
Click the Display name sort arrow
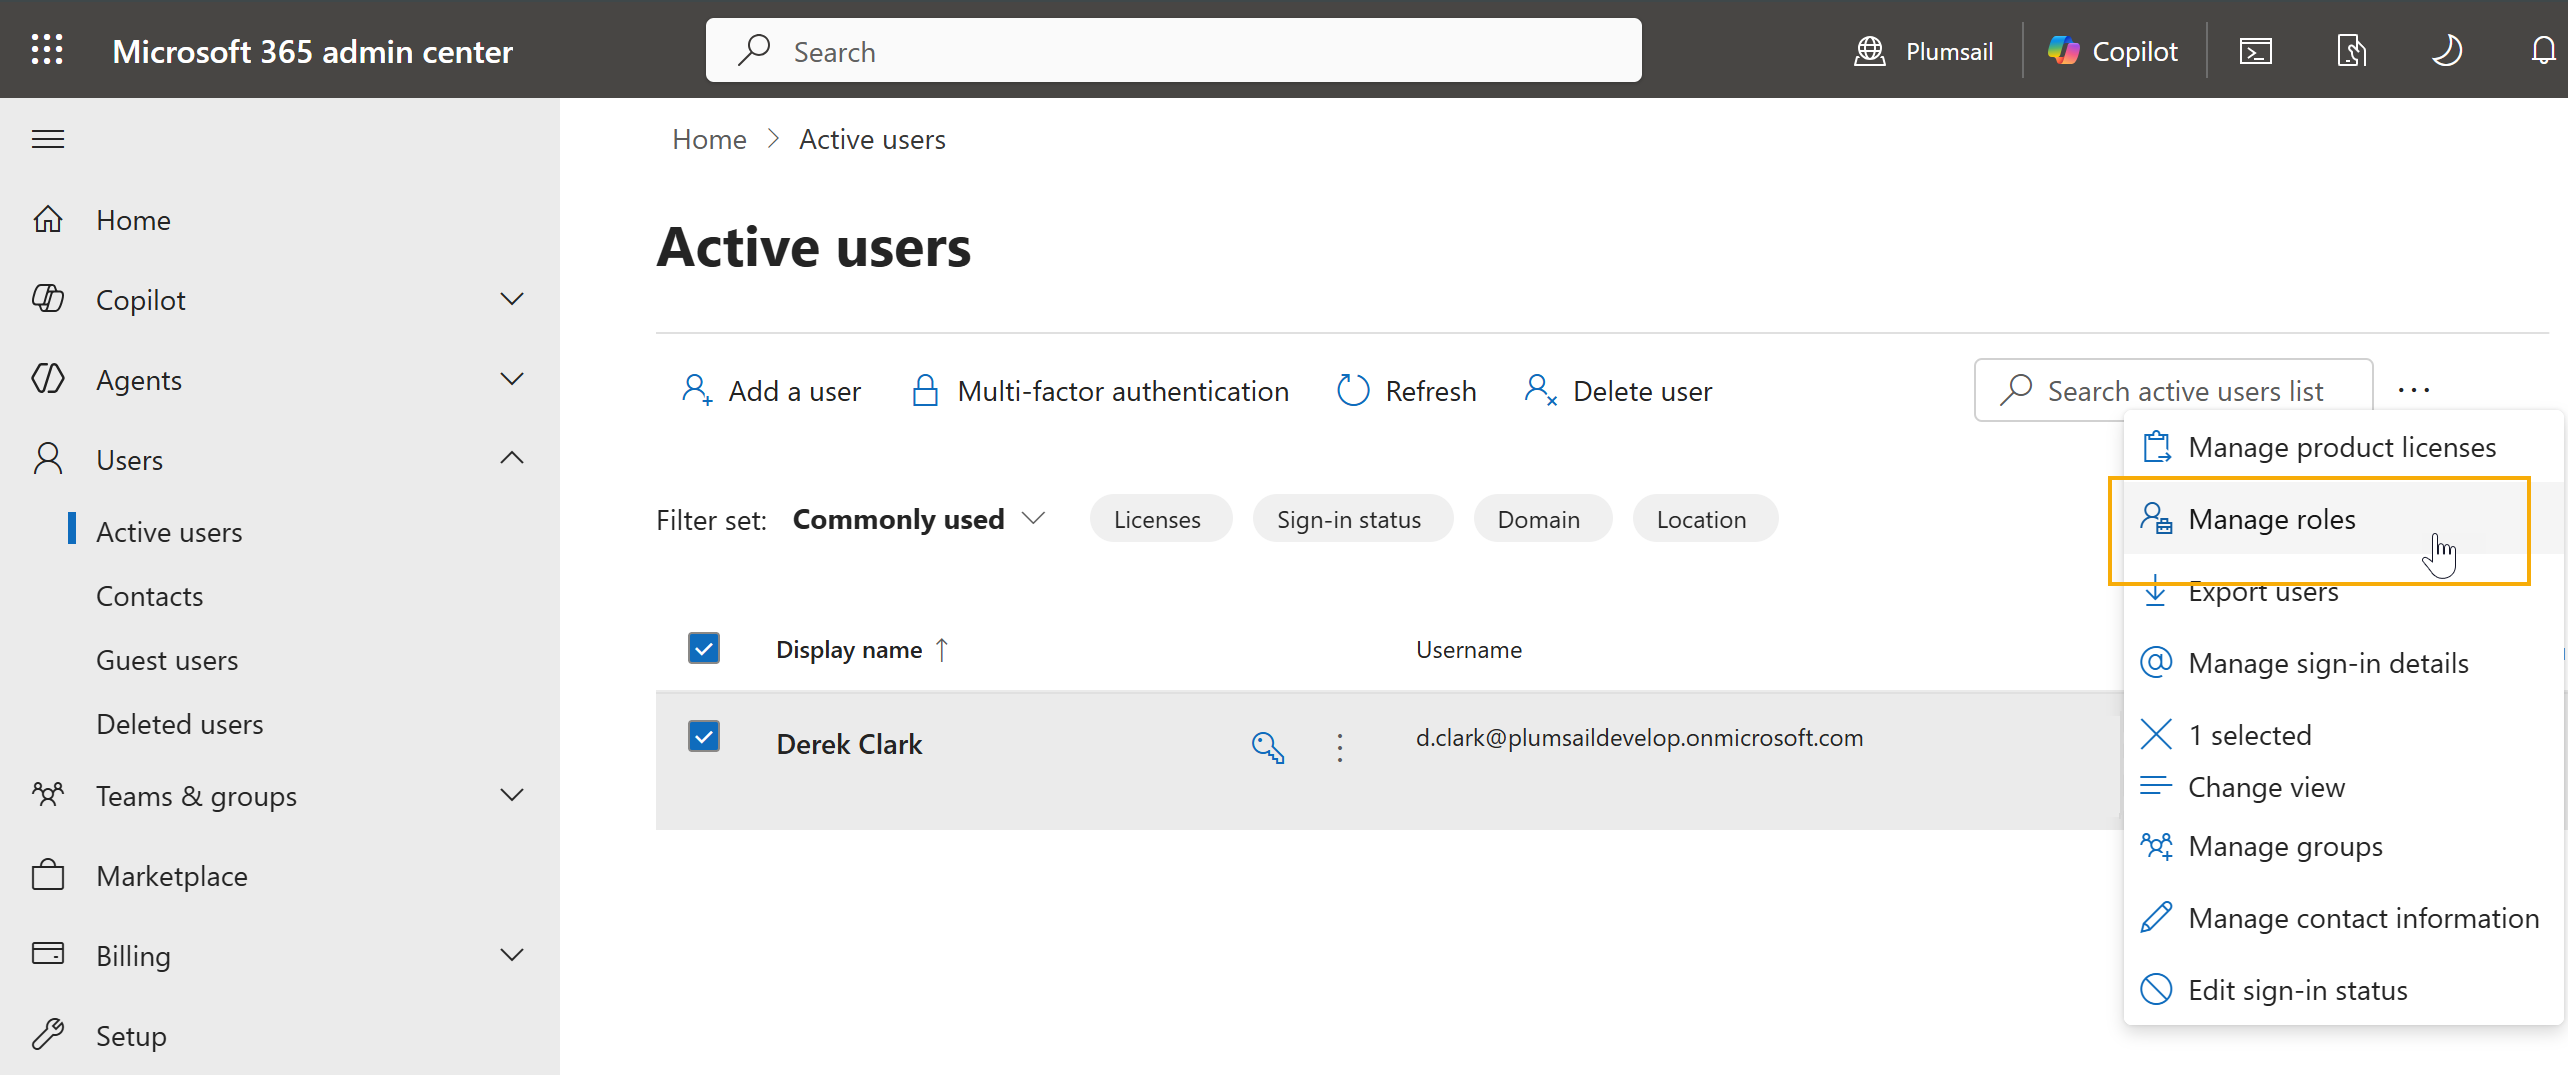941,649
